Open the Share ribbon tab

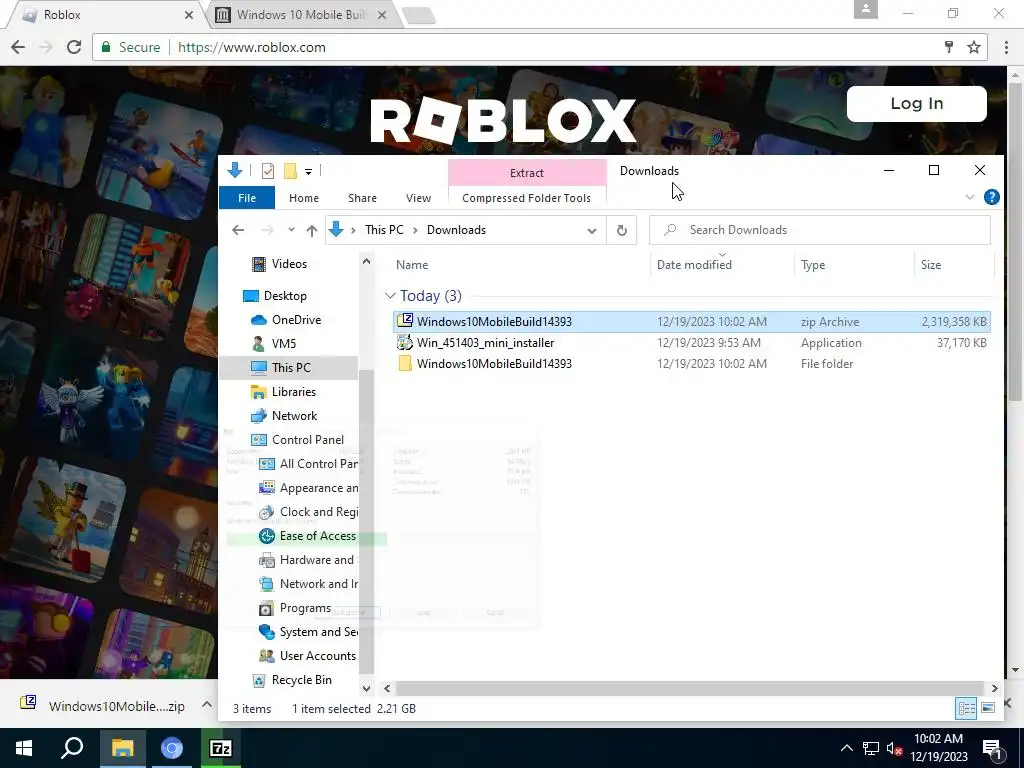tap(362, 198)
